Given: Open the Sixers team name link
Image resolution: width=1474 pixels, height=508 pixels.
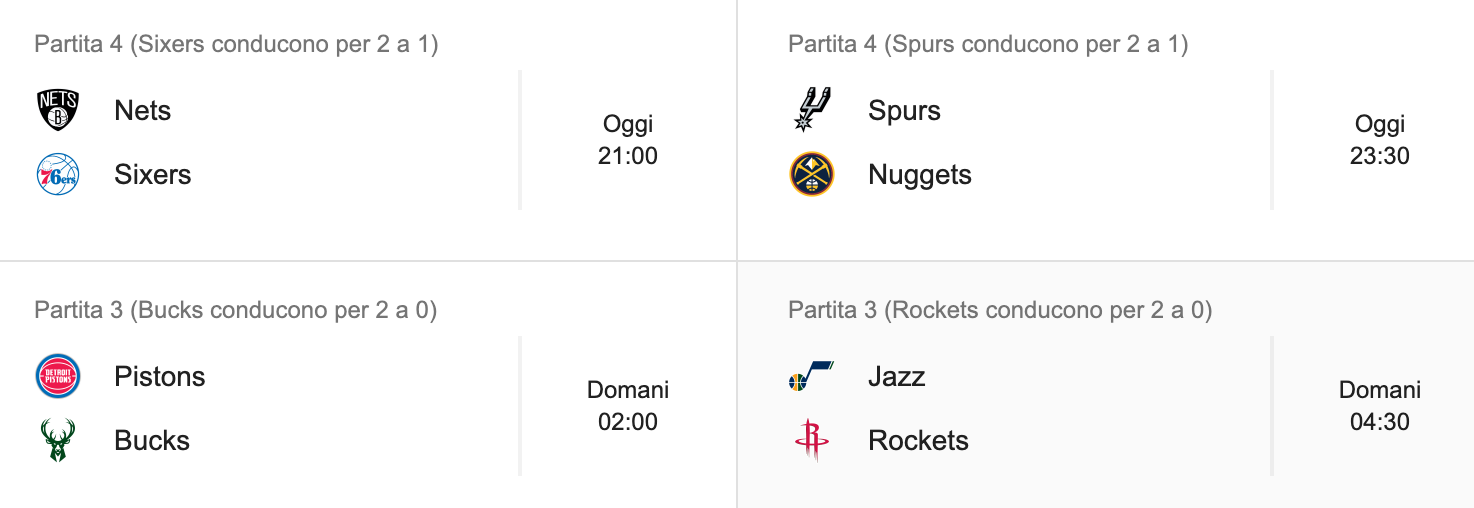Looking at the screenshot, I should coord(153,174).
